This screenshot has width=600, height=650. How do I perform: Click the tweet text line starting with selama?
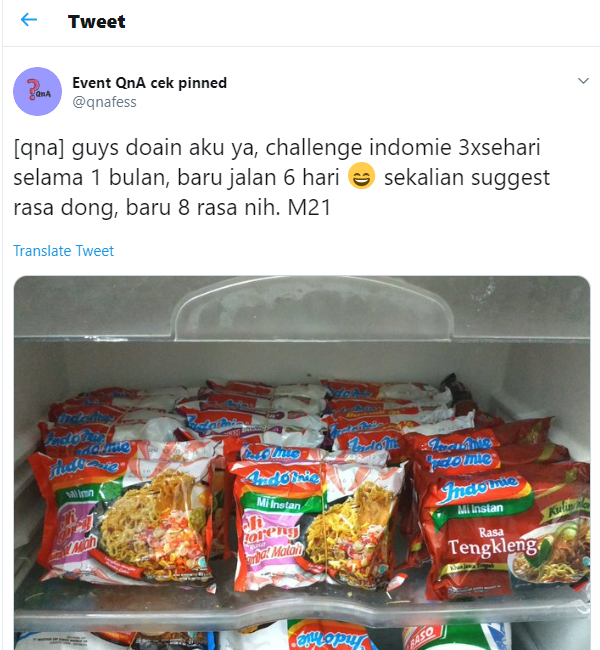282,177
